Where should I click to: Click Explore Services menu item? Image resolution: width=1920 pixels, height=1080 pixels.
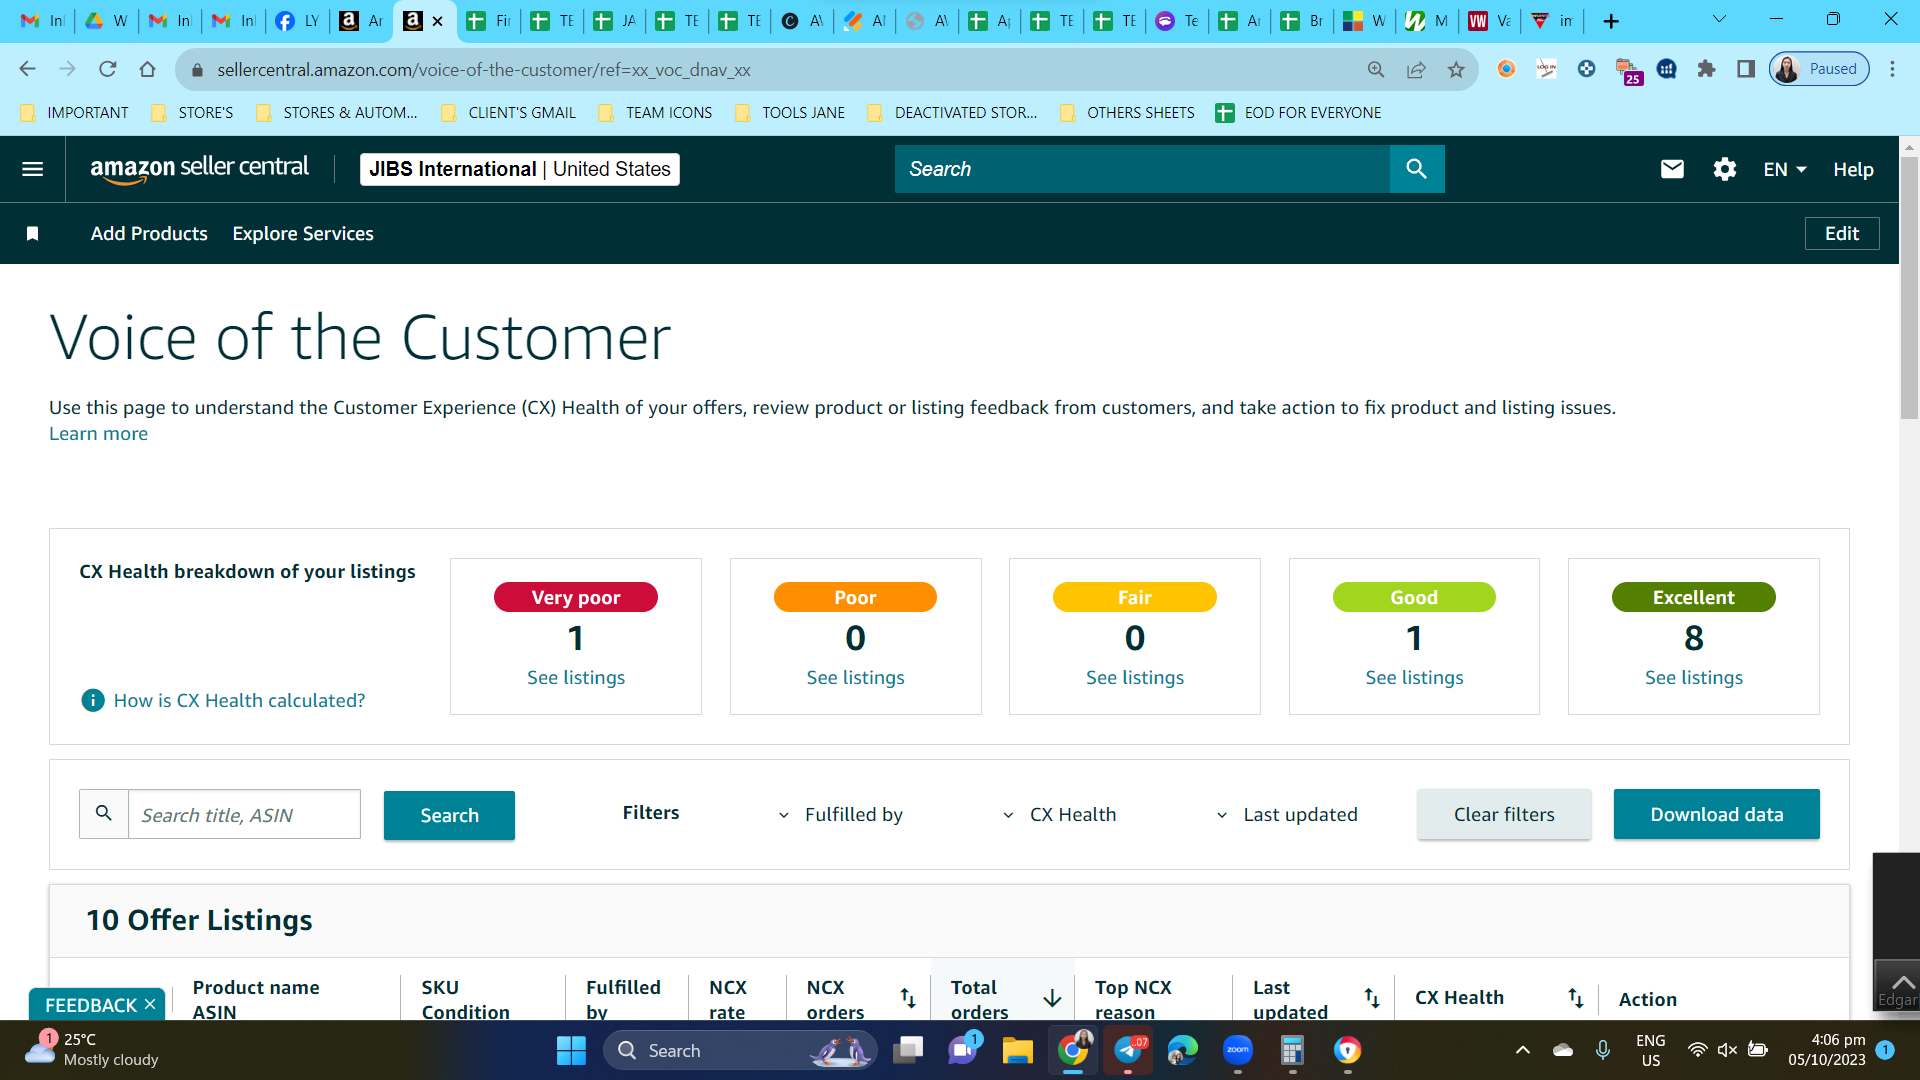pyautogui.click(x=303, y=233)
